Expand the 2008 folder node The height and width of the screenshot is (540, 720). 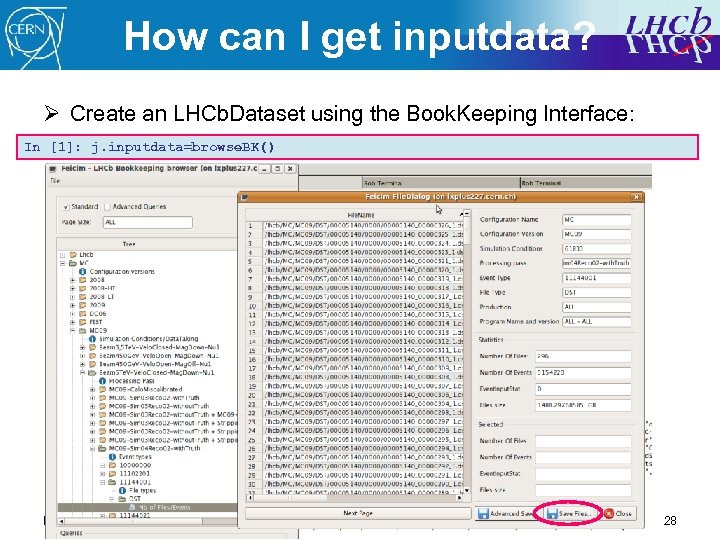pyautogui.click(x=73, y=280)
